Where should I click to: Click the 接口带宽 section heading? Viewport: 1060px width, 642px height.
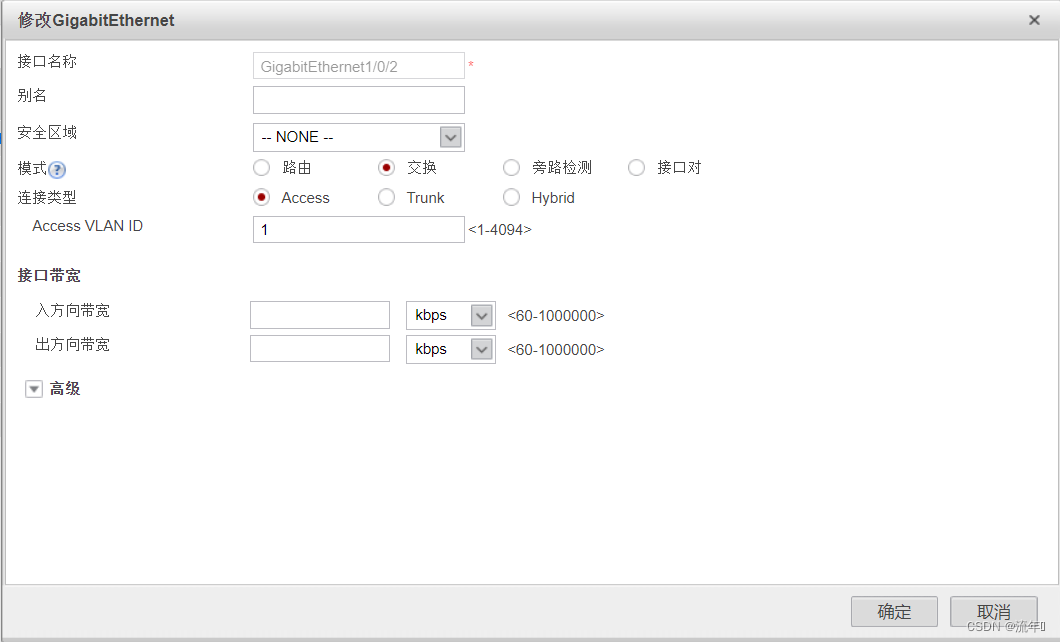(49, 276)
